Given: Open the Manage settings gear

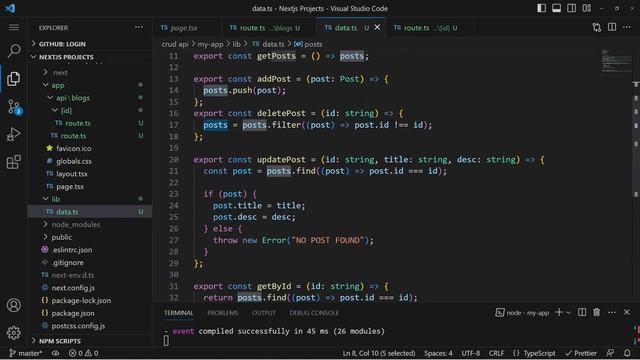Looking at the screenshot, I should pyautogui.click(x=14, y=333).
